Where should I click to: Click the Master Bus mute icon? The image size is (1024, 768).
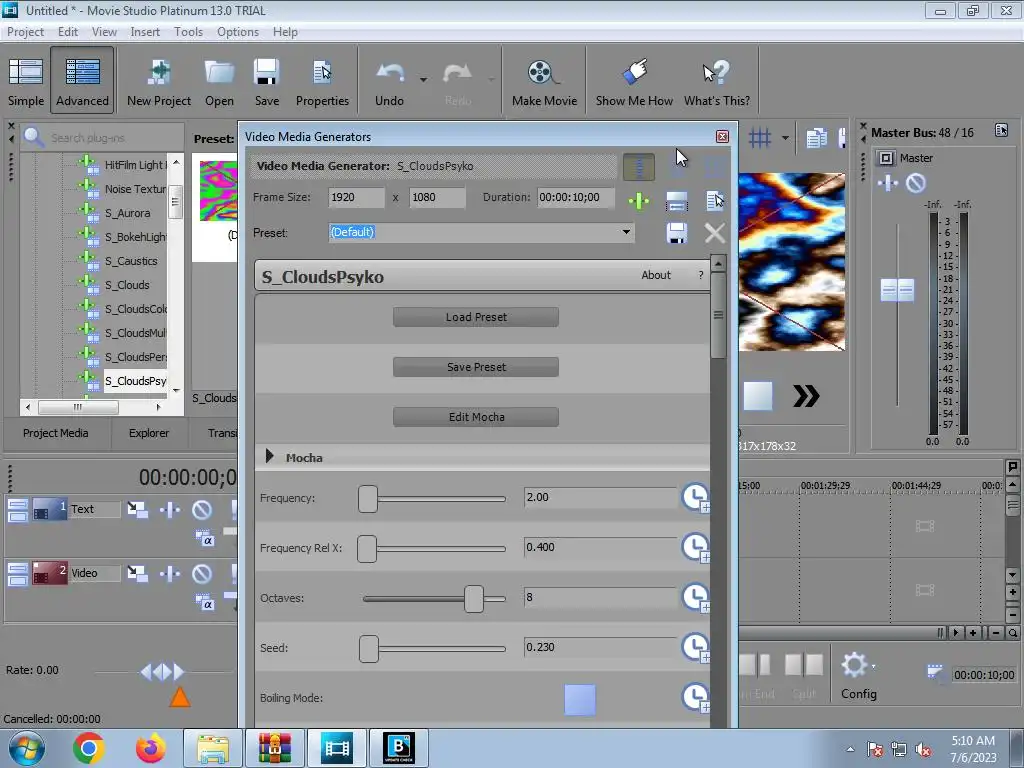point(916,184)
